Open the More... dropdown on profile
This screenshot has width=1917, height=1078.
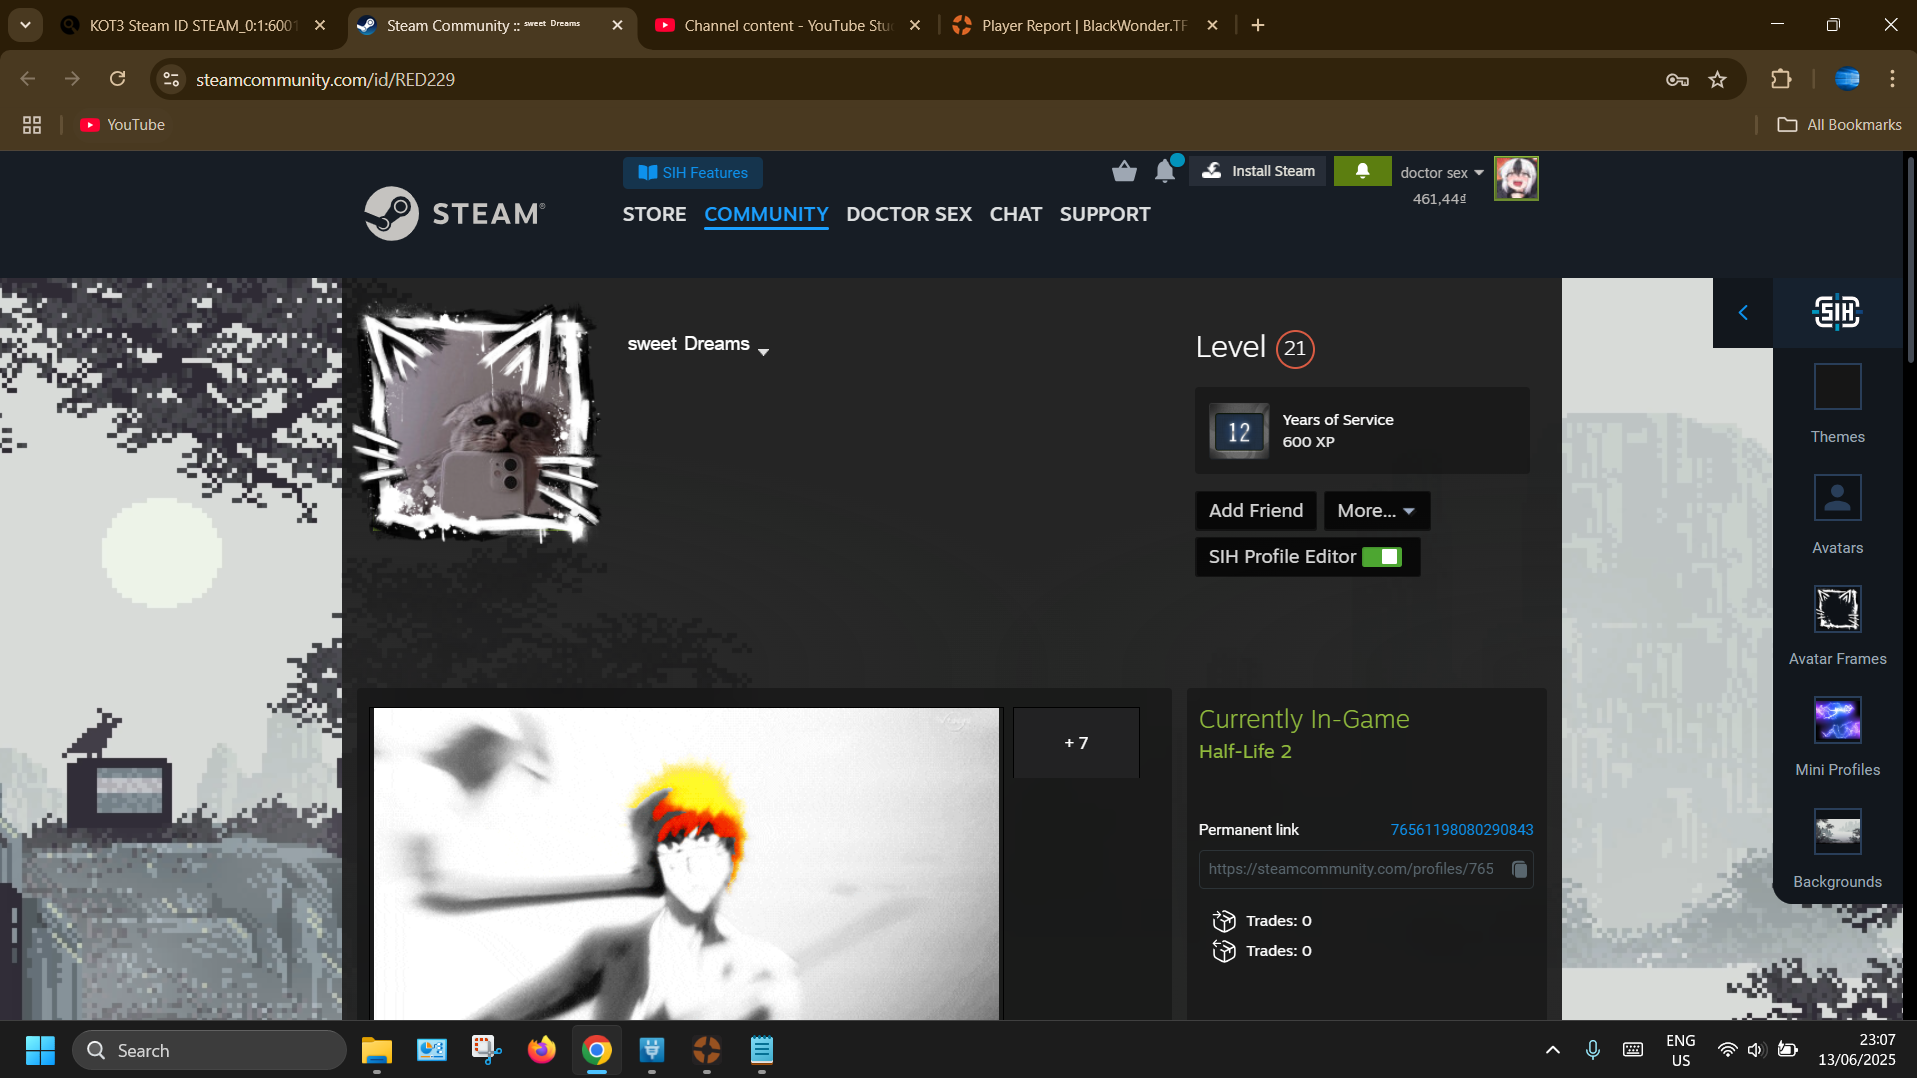1376,511
